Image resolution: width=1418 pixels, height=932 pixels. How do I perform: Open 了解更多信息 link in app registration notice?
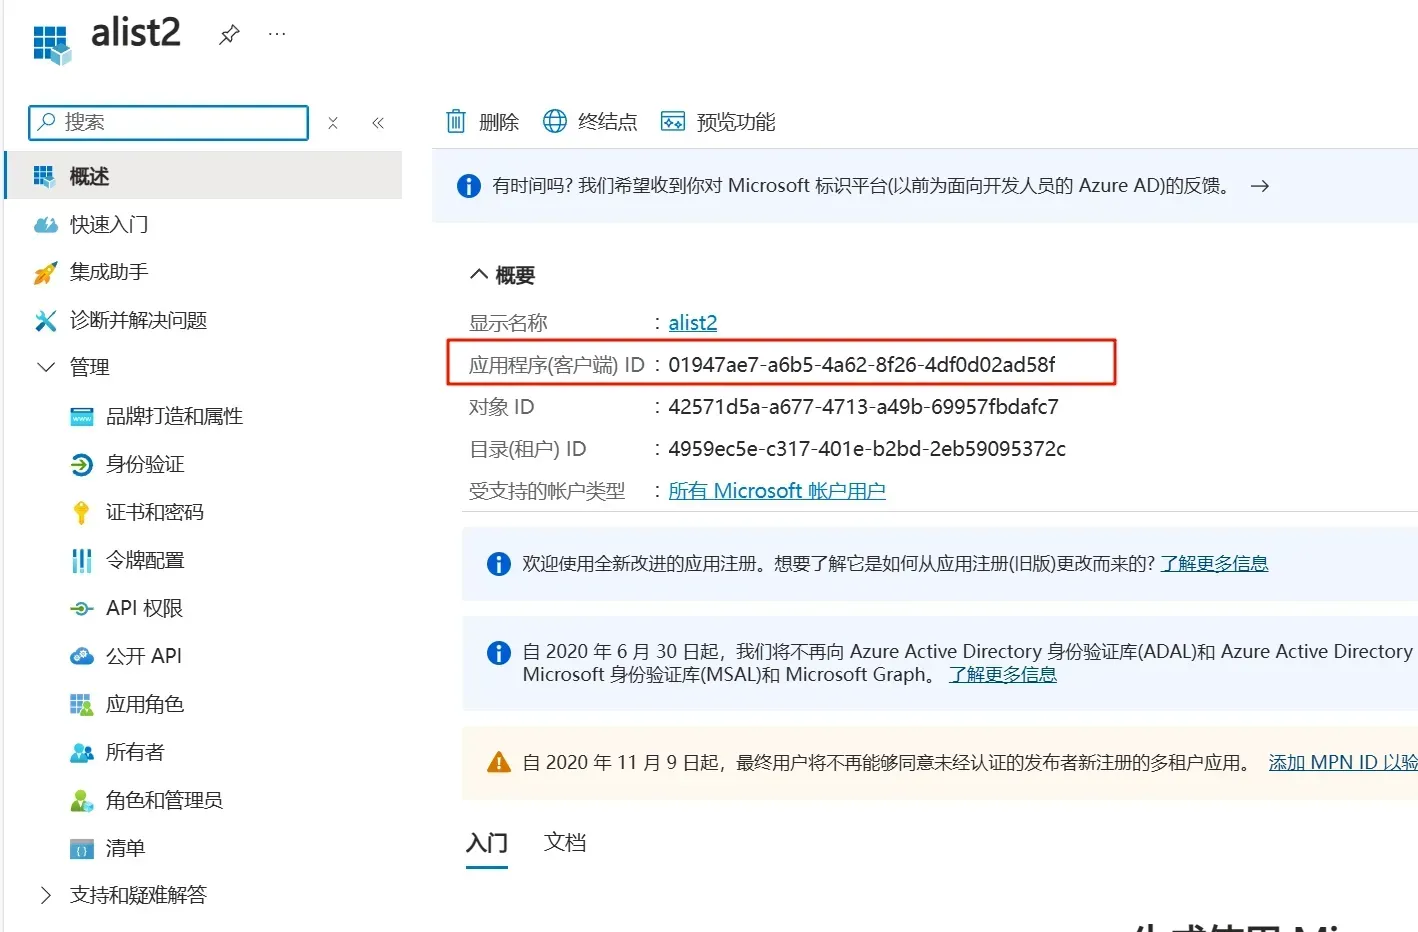(x=1214, y=563)
